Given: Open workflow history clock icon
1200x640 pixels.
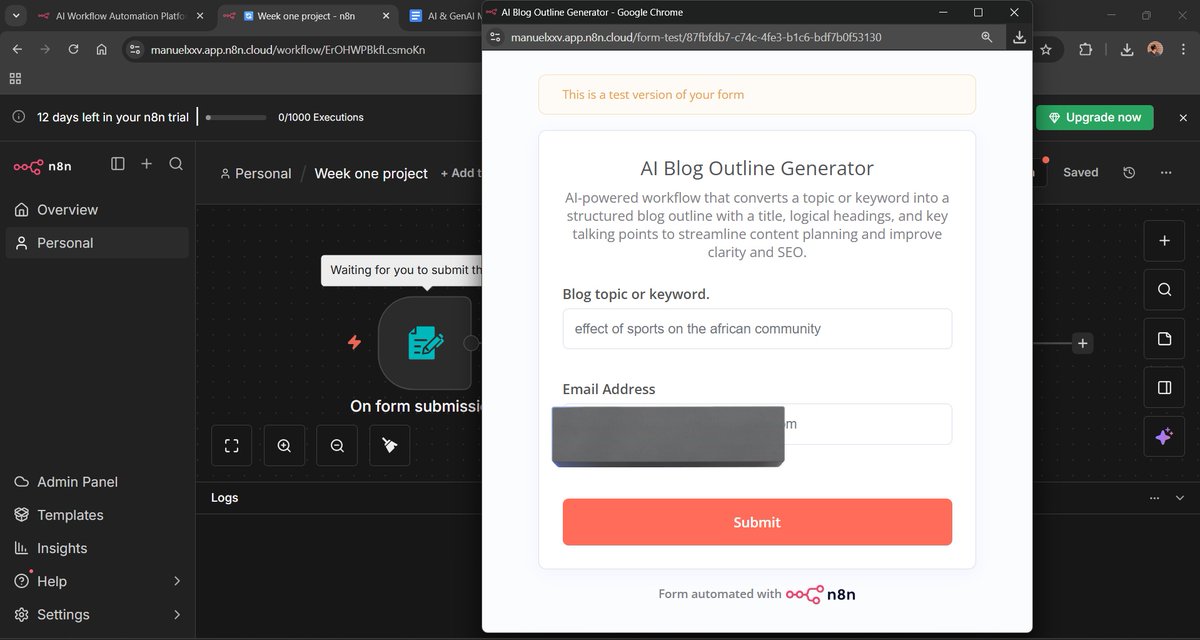Looking at the screenshot, I should pos(1129,172).
